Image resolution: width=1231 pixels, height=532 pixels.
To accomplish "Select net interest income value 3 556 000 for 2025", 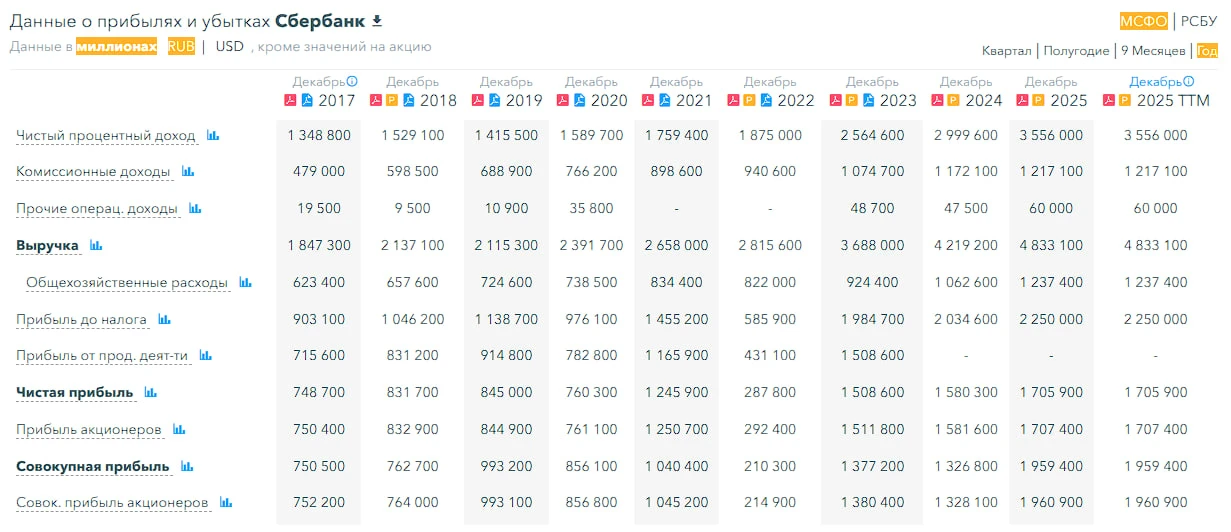I will coord(1050,135).
